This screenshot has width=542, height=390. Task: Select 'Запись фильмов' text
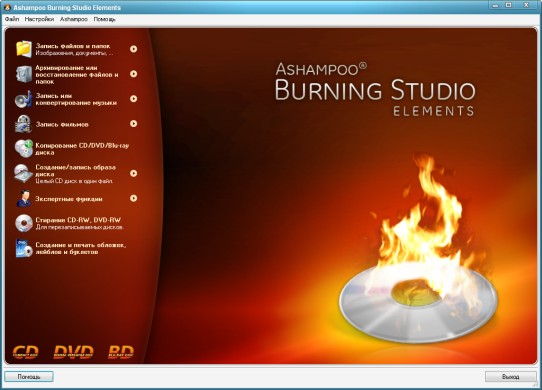(62, 124)
